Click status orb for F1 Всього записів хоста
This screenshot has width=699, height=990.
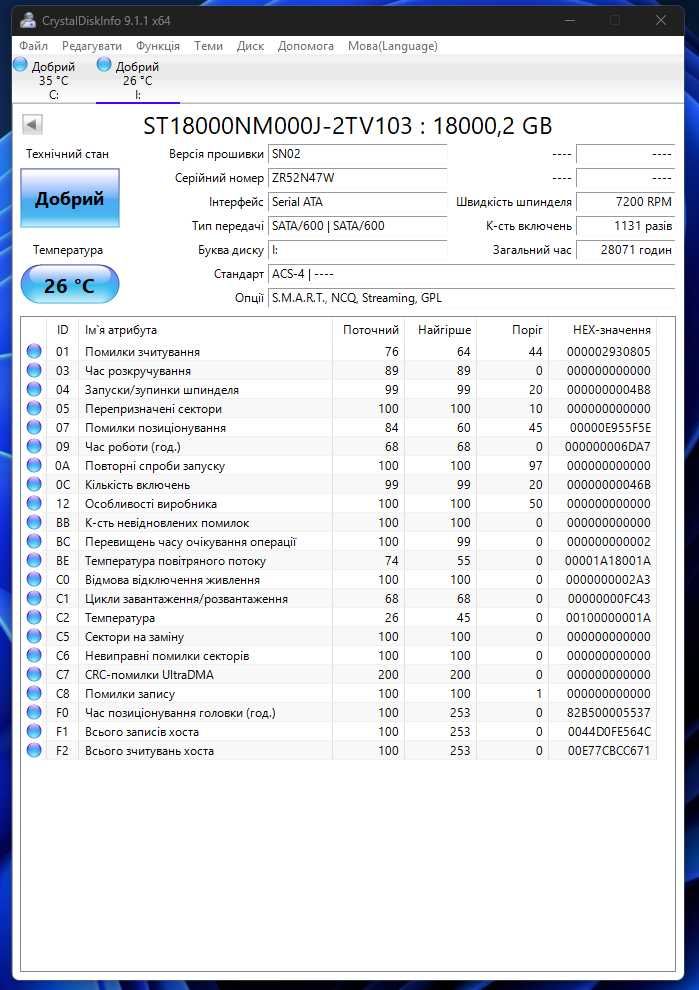tap(34, 731)
